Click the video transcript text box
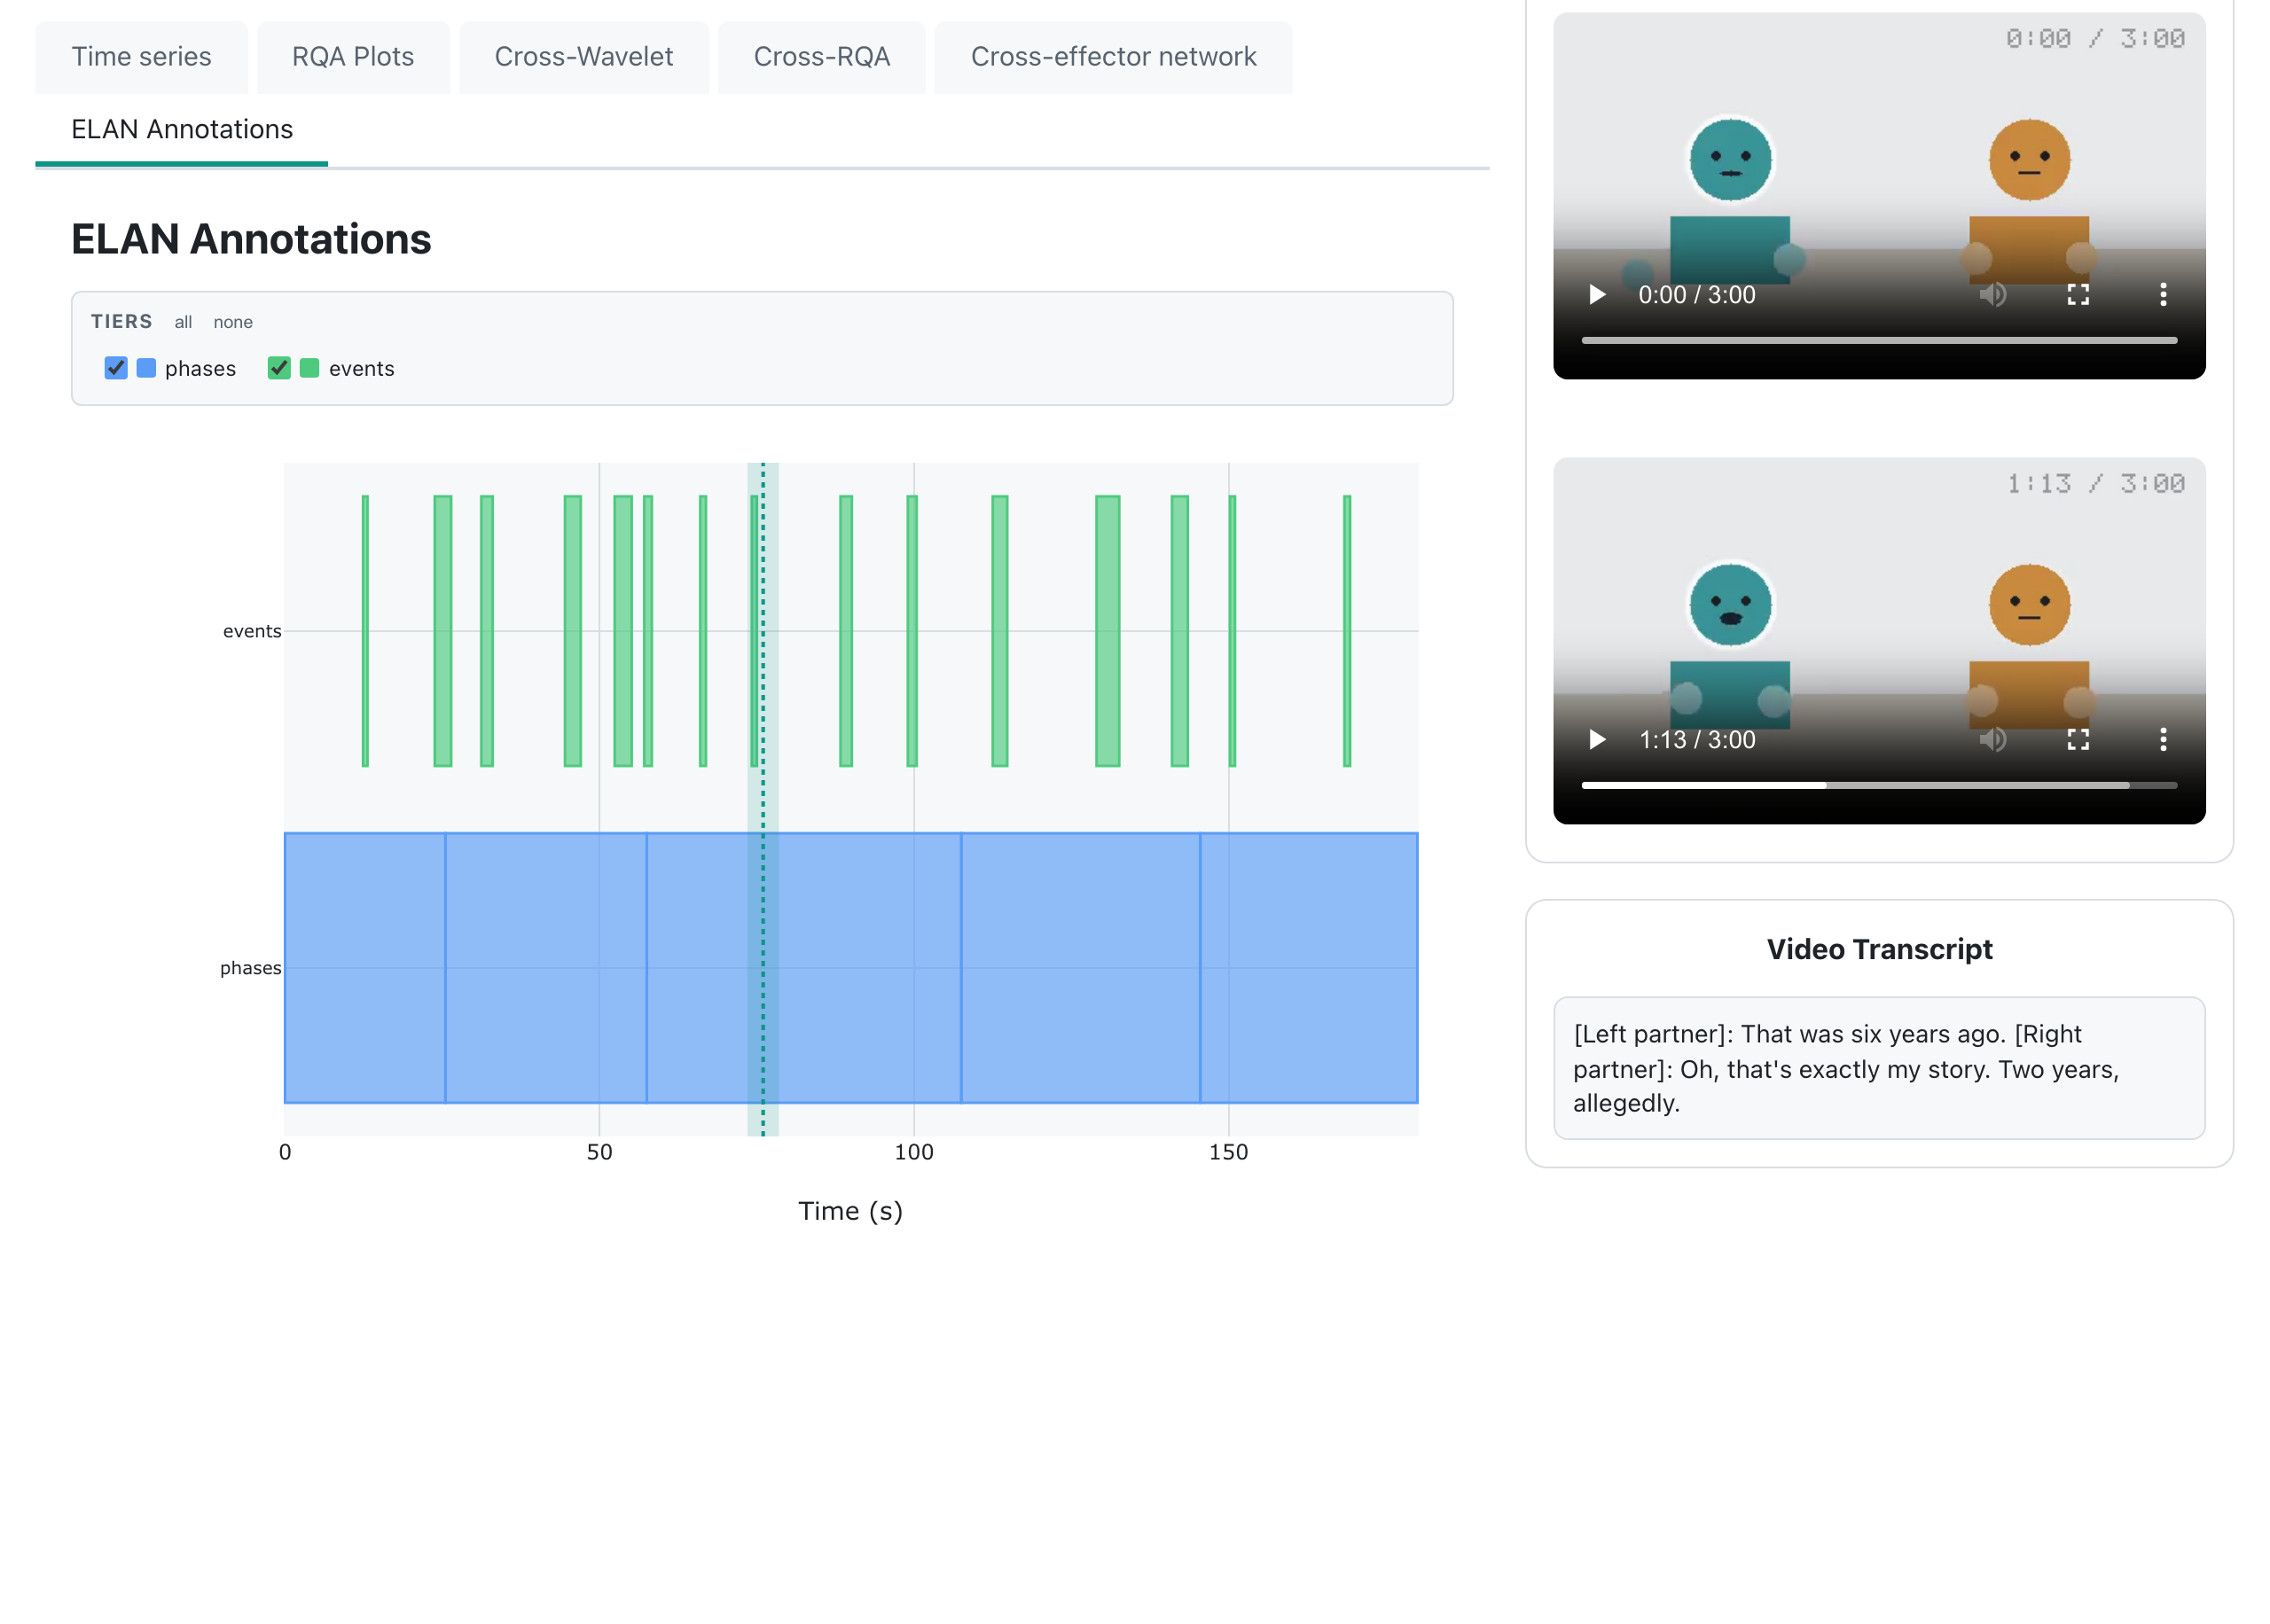Viewport: 2270px width, 1624px height. [x=1879, y=1068]
